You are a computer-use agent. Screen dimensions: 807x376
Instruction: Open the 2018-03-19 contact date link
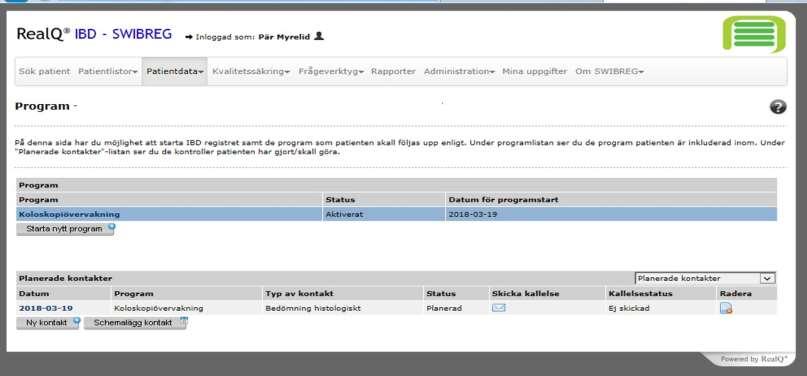tap(46, 308)
